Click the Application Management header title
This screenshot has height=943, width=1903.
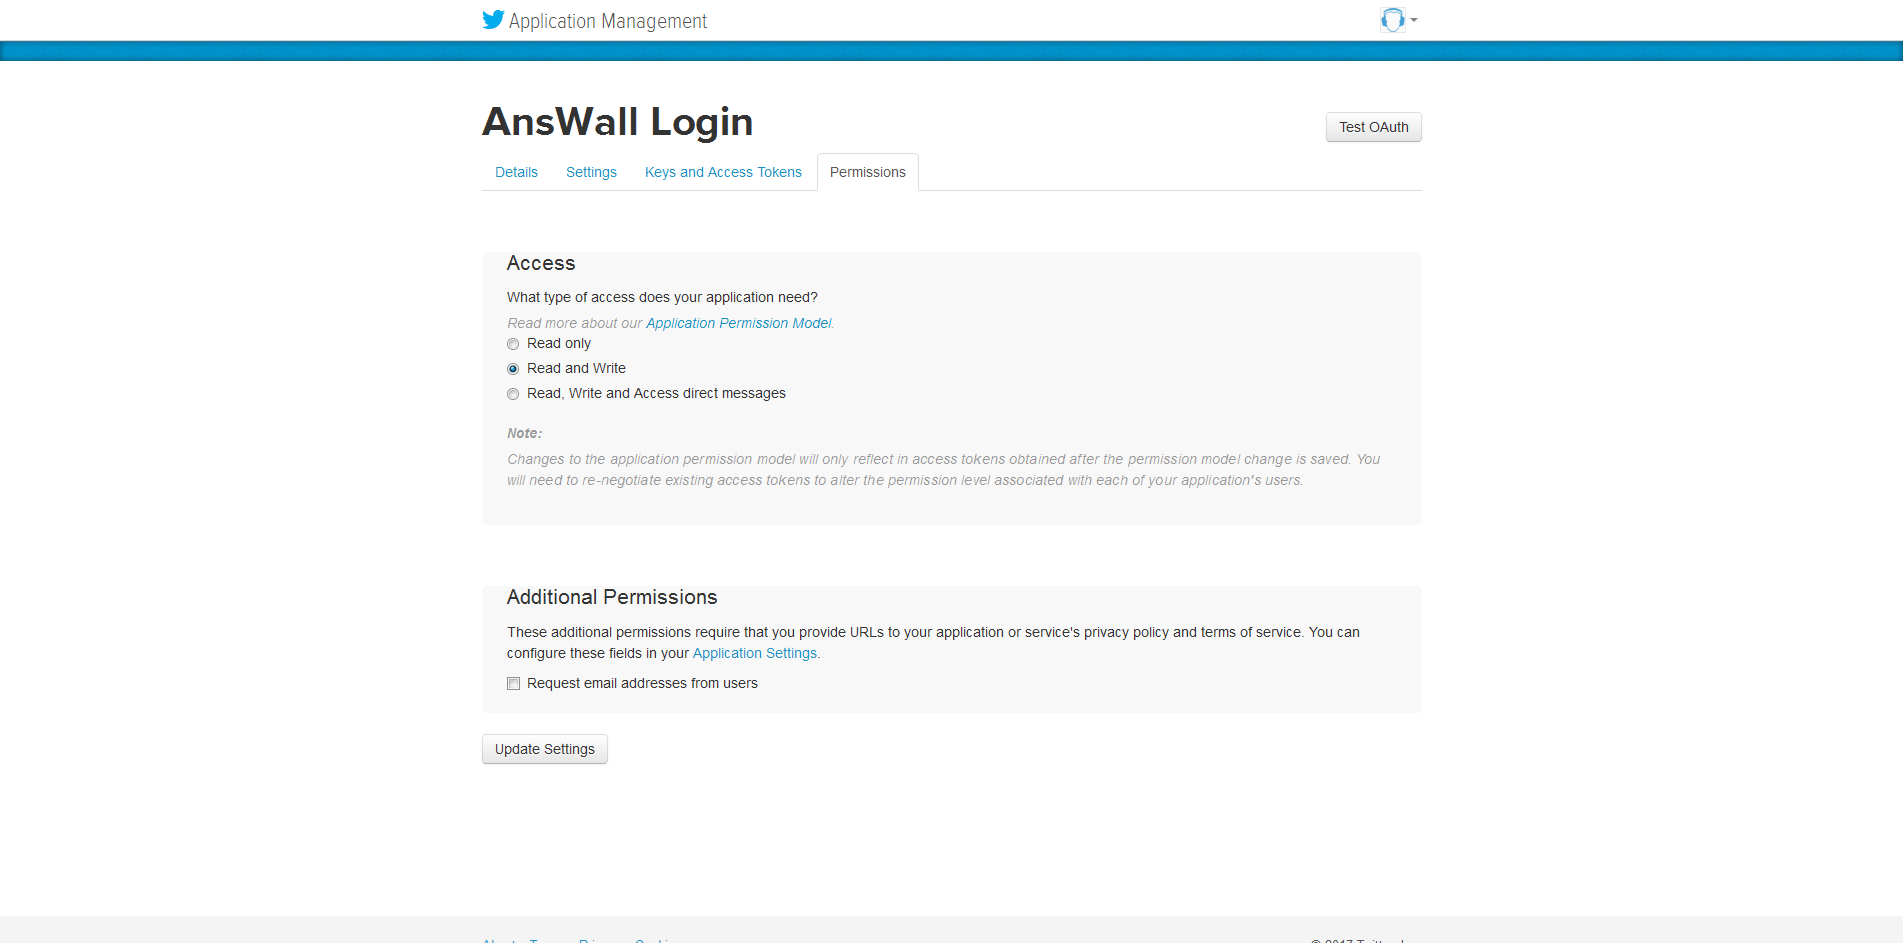click(x=607, y=21)
